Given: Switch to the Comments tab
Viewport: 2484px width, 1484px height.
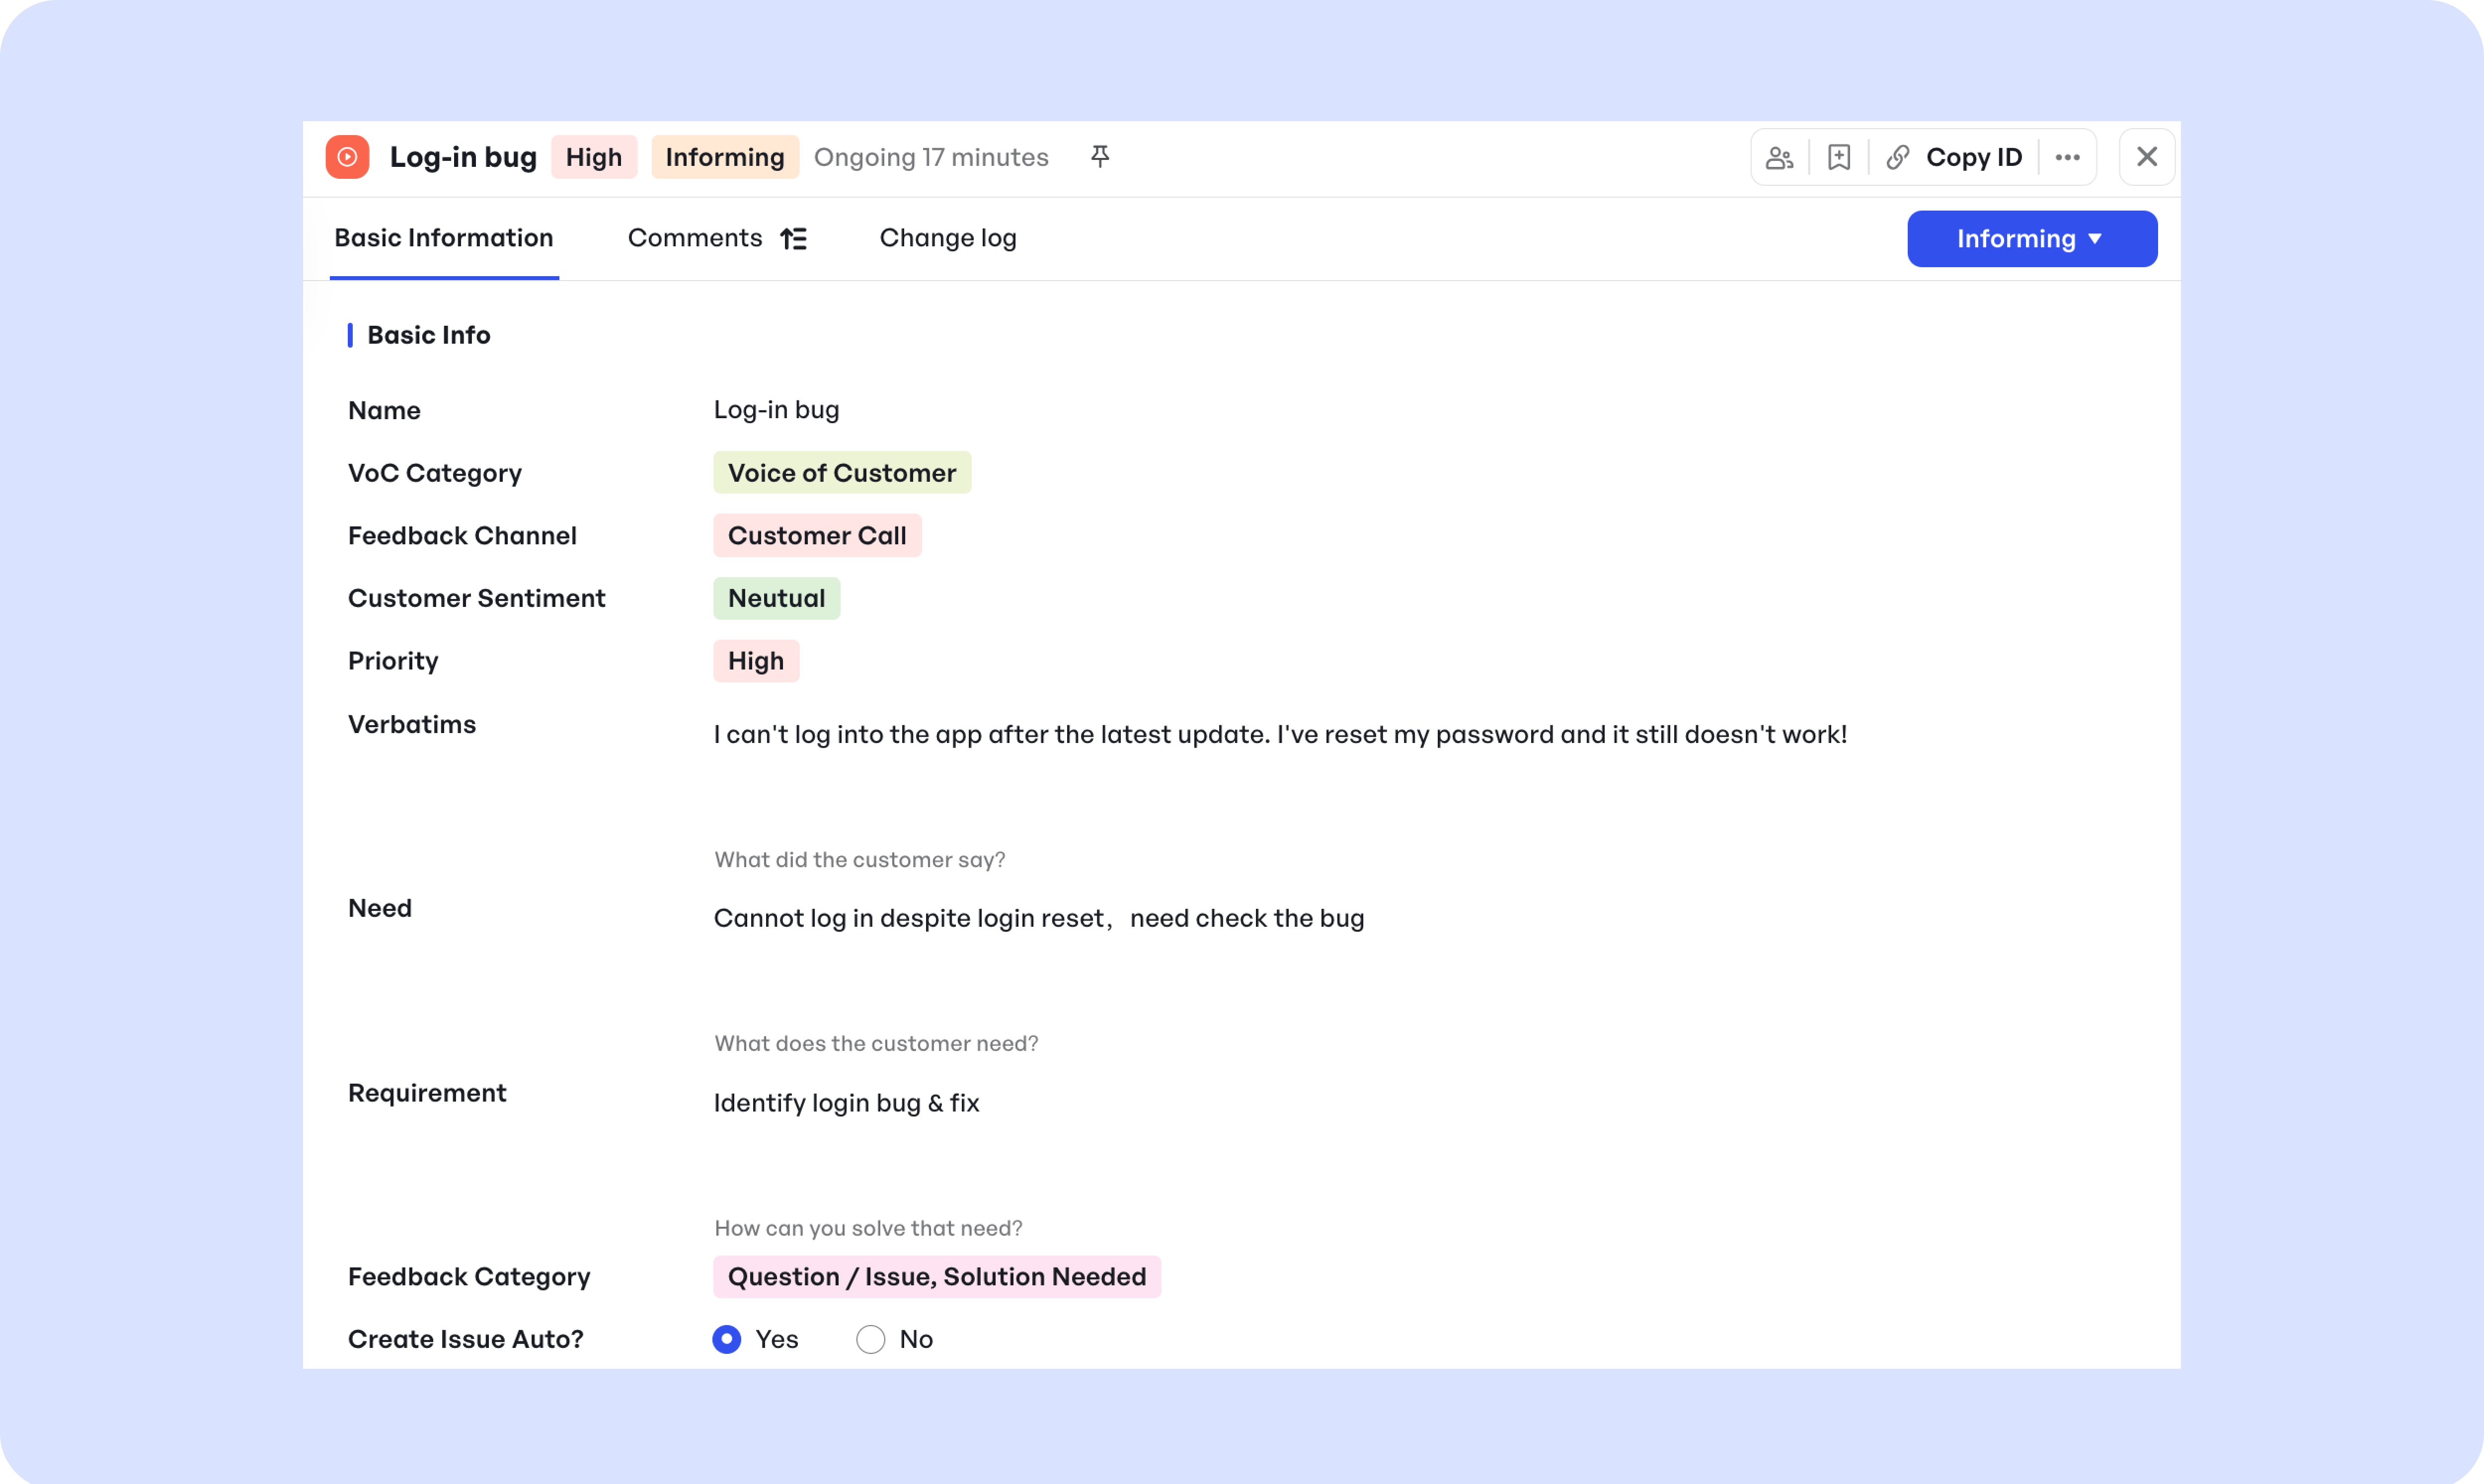Looking at the screenshot, I should 695,238.
